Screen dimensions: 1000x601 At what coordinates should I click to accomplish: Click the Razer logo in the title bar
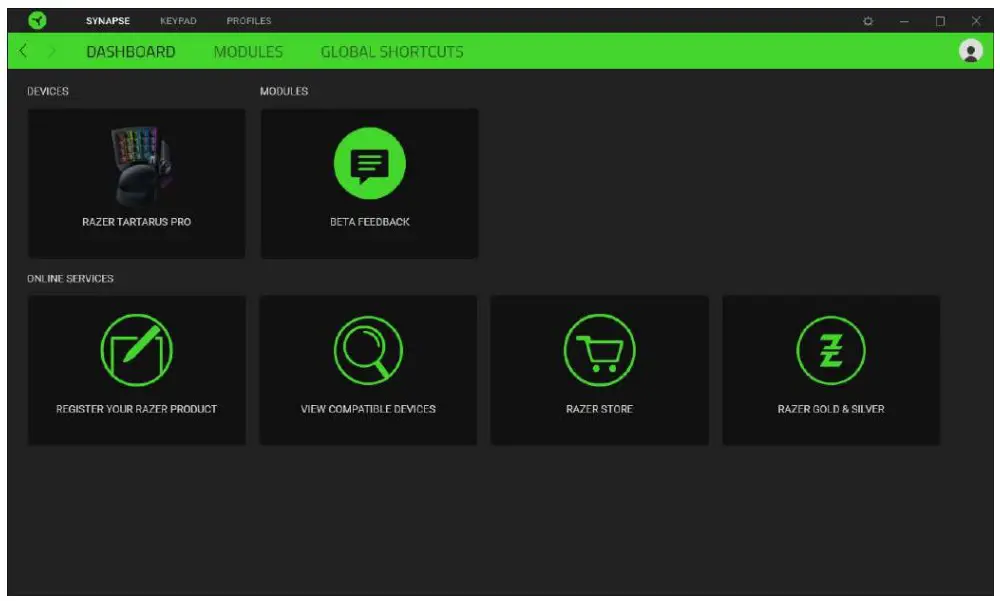[37, 19]
